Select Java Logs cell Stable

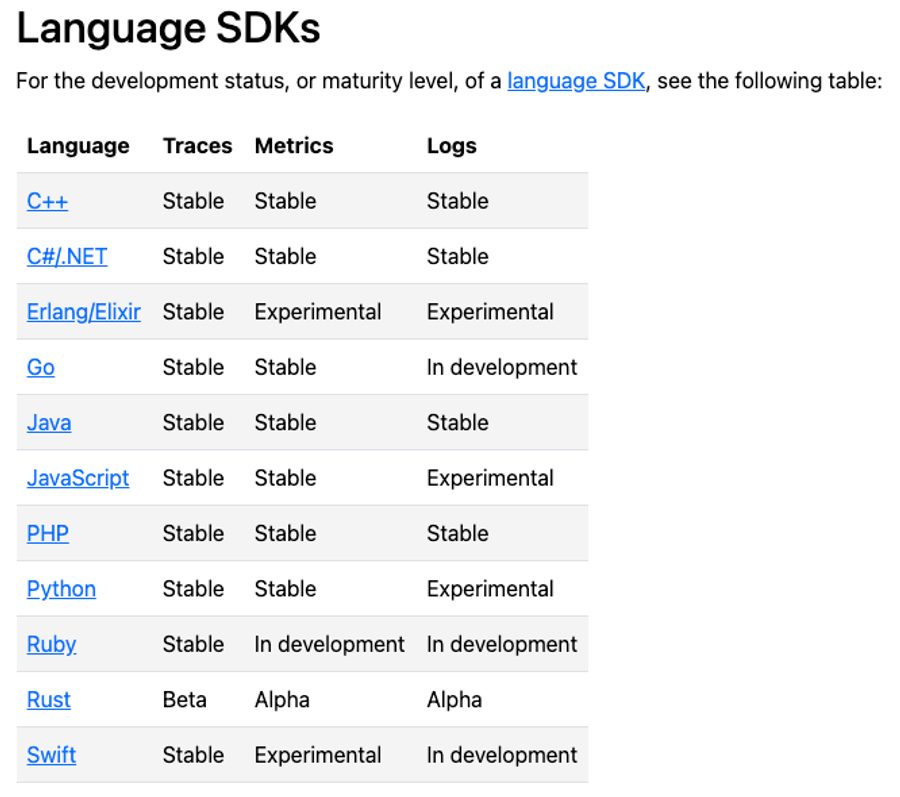pyautogui.click(x=457, y=423)
